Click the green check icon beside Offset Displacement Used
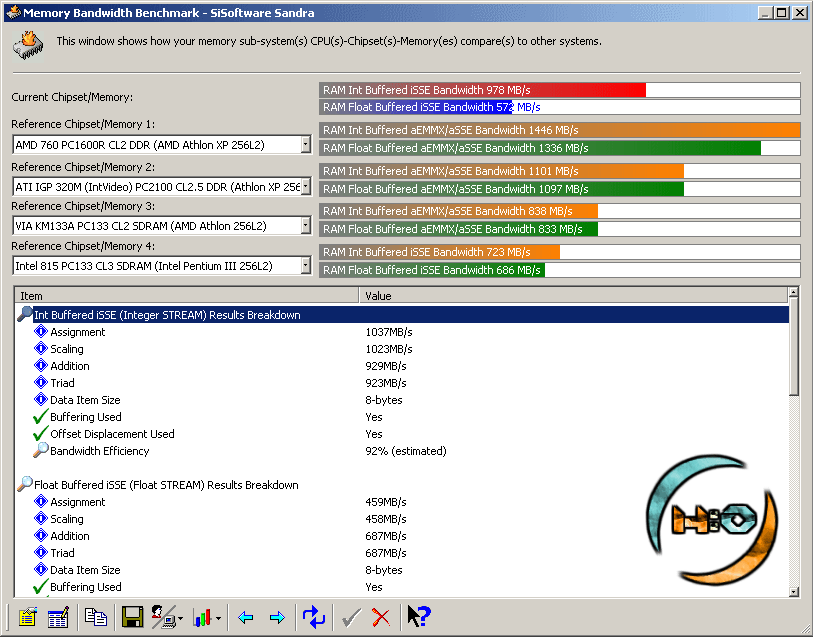Screen dimensions: 813x637 40,433
